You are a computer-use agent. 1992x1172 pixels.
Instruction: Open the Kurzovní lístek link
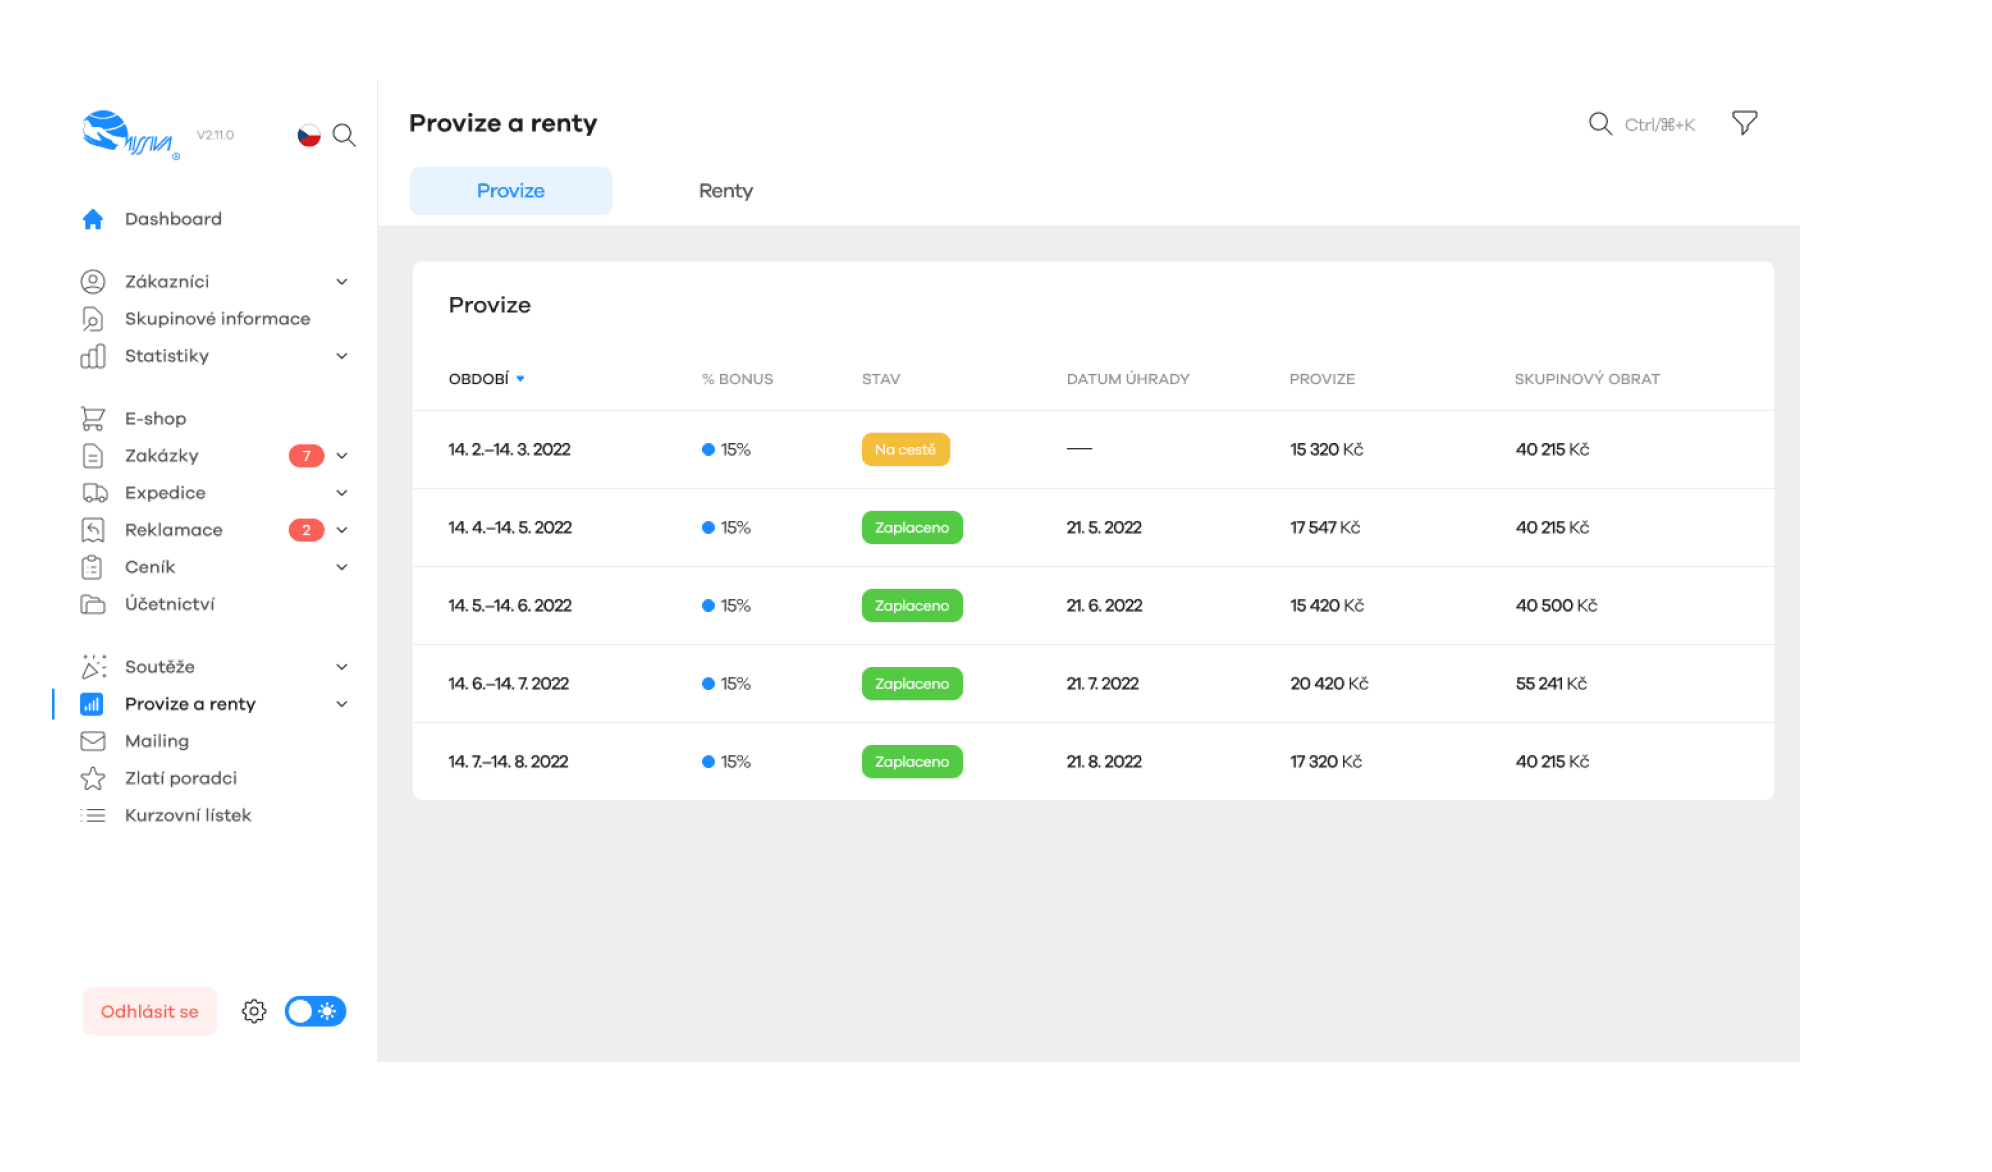188,815
